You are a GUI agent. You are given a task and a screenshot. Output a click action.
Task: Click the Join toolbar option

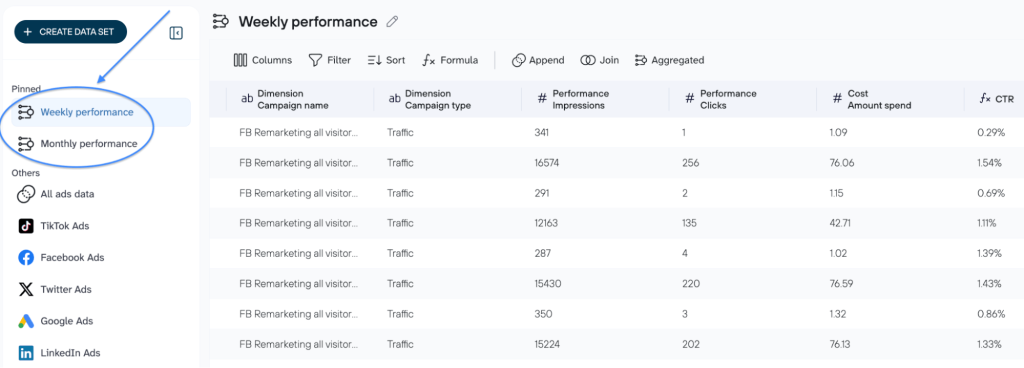tap(599, 60)
